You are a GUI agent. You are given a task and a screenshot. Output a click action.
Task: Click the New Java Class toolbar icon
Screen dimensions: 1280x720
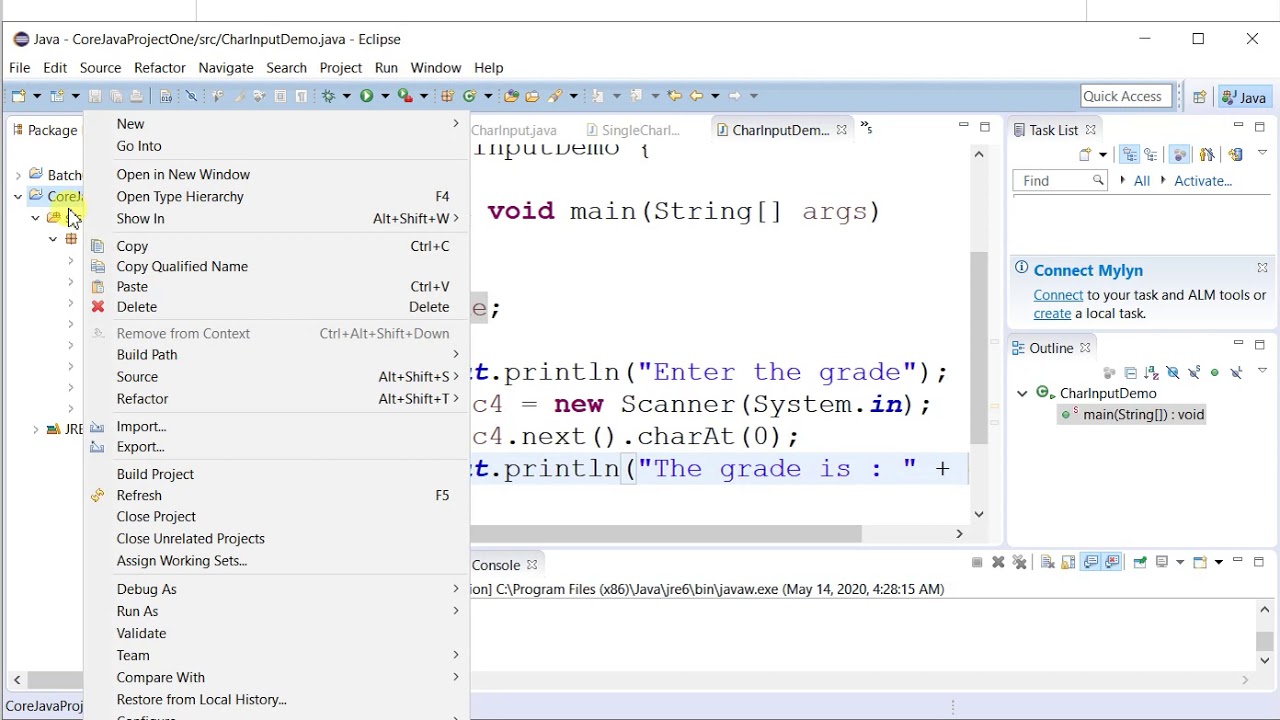click(469, 96)
